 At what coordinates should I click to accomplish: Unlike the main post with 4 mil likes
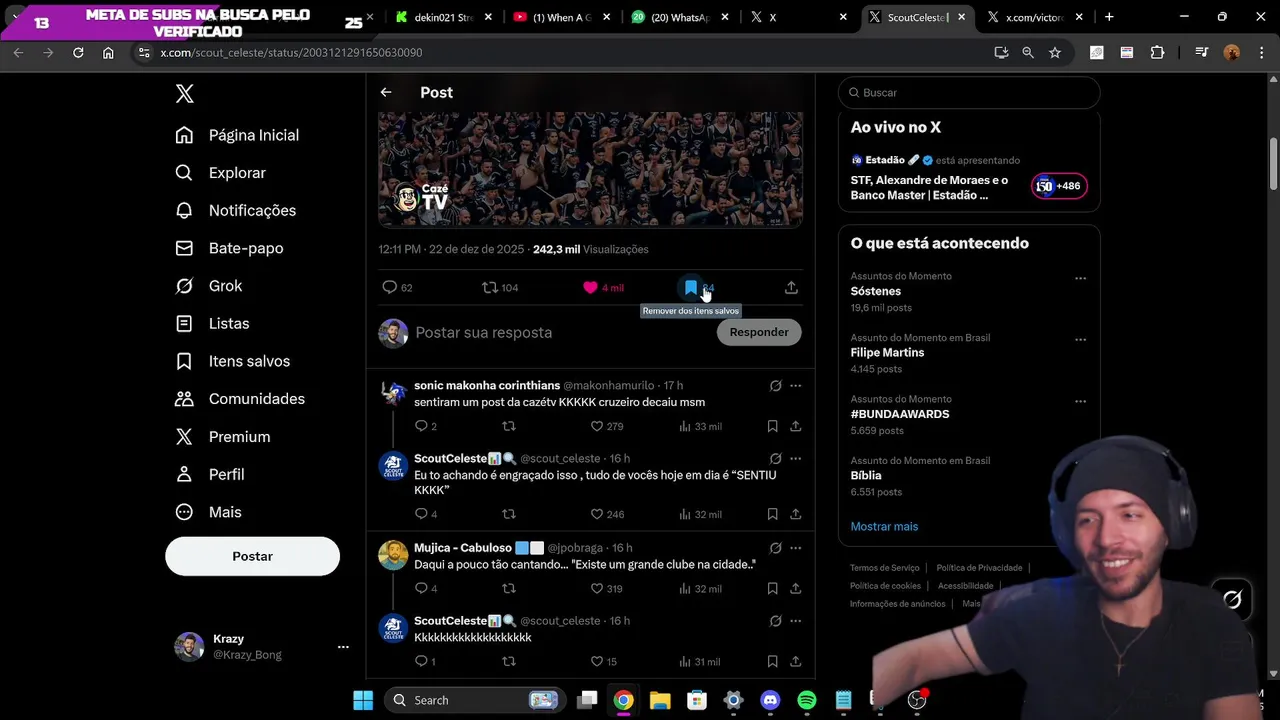tap(590, 287)
